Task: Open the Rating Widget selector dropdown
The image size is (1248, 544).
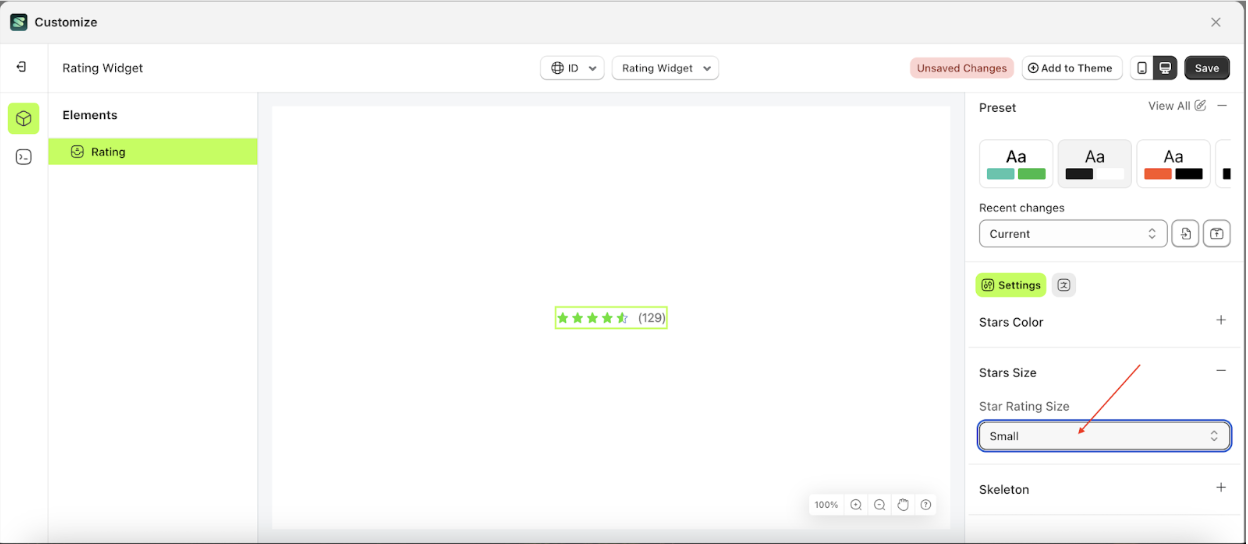Action: click(x=665, y=68)
